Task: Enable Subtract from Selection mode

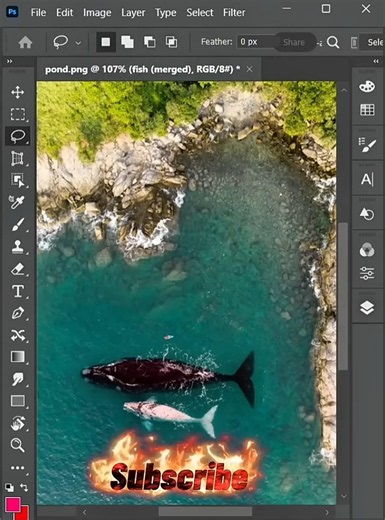Action: [149, 42]
